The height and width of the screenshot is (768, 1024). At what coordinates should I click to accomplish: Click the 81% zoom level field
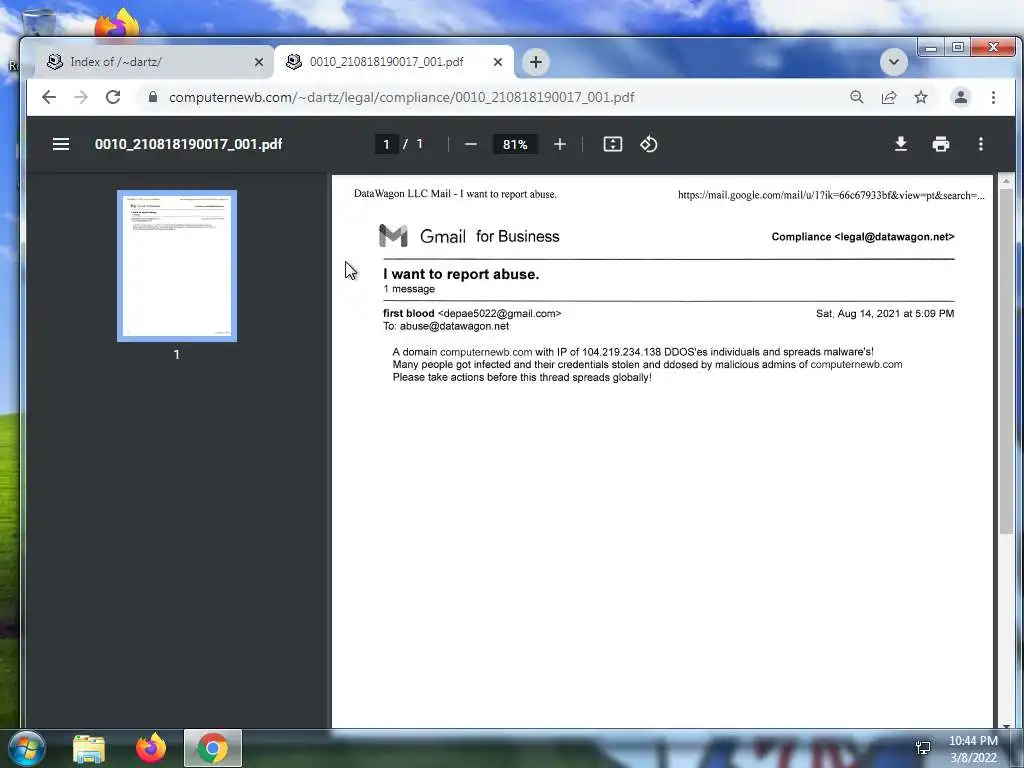tap(515, 144)
